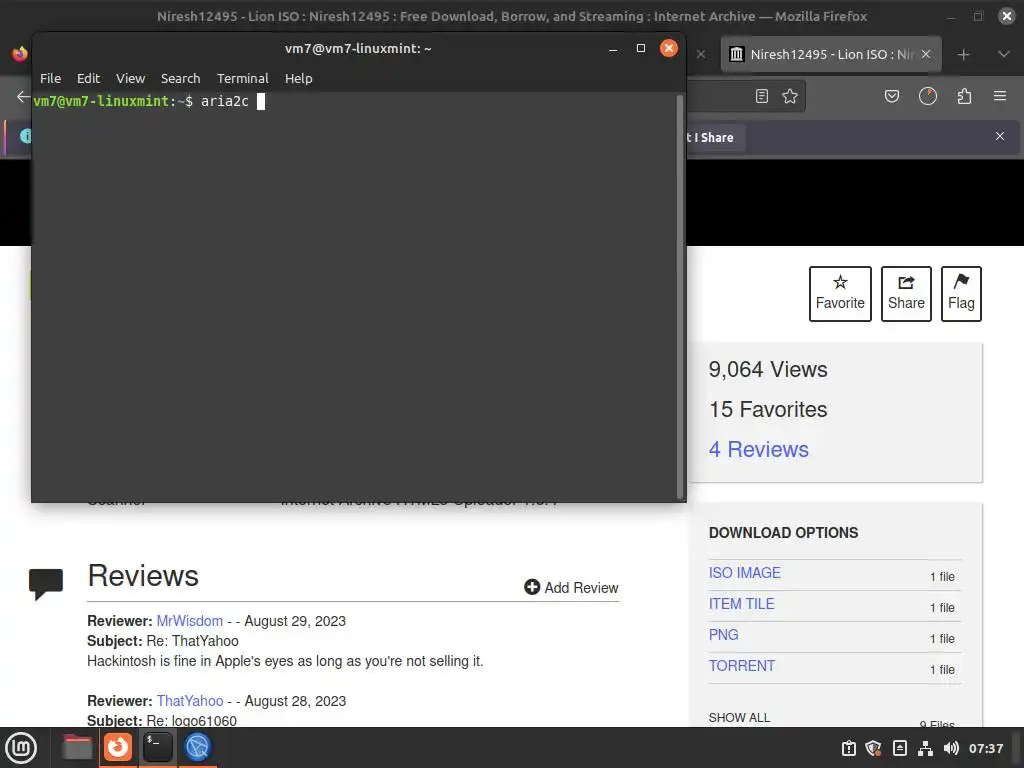This screenshot has width=1024, height=768.
Task: Click SHOW ALL download files
Action: 739,718
